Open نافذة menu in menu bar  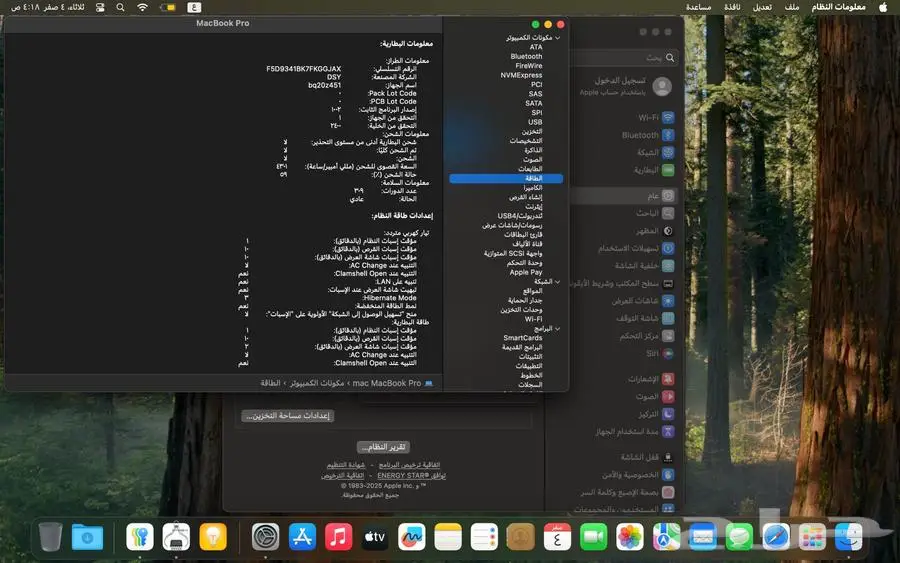[x=732, y=7]
